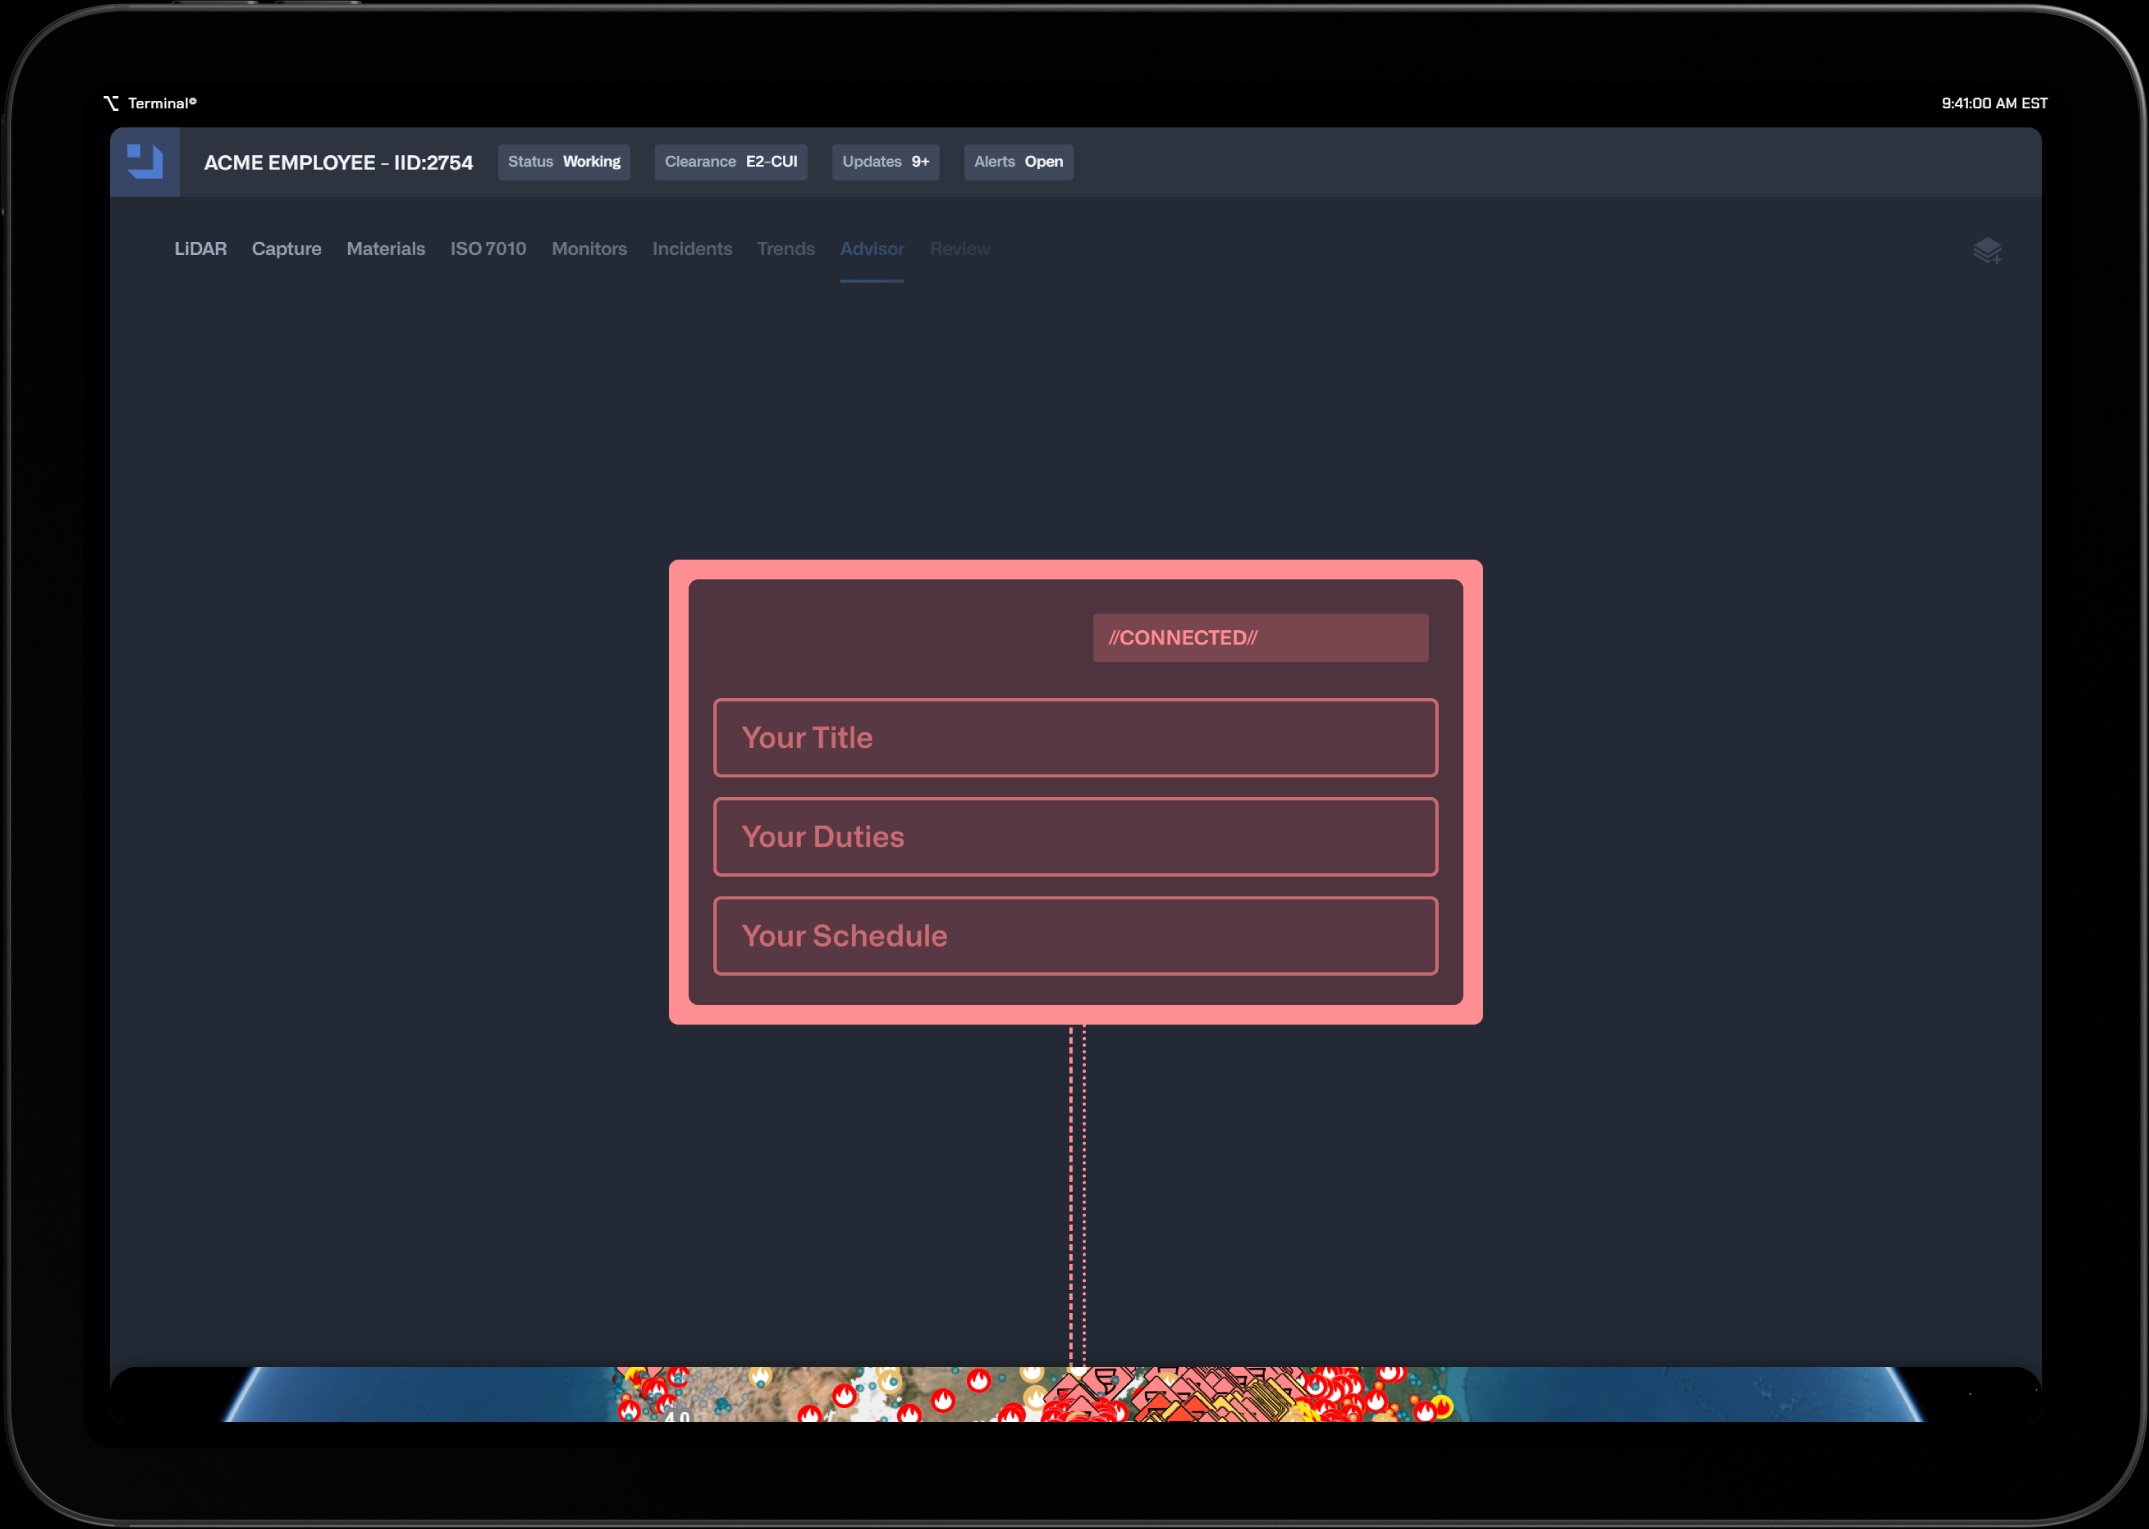2149x1529 pixels.
Task: Click the red fire marker near map center
Action: pyautogui.click(x=978, y=1381)
